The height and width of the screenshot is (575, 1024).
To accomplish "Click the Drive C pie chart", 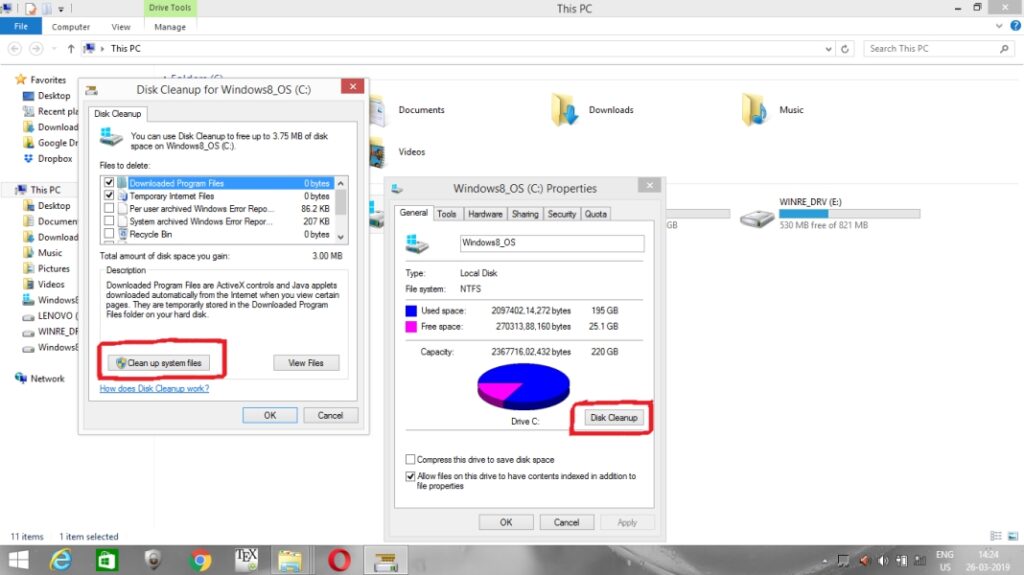I will (x=523, y=387).
